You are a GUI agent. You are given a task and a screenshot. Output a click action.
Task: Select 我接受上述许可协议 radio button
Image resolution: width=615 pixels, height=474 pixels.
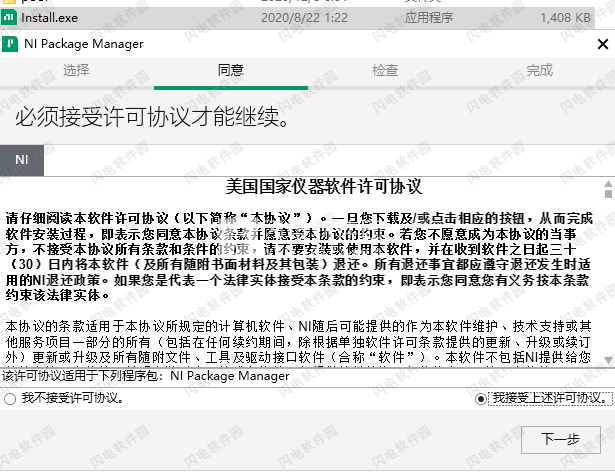point(481,399)
